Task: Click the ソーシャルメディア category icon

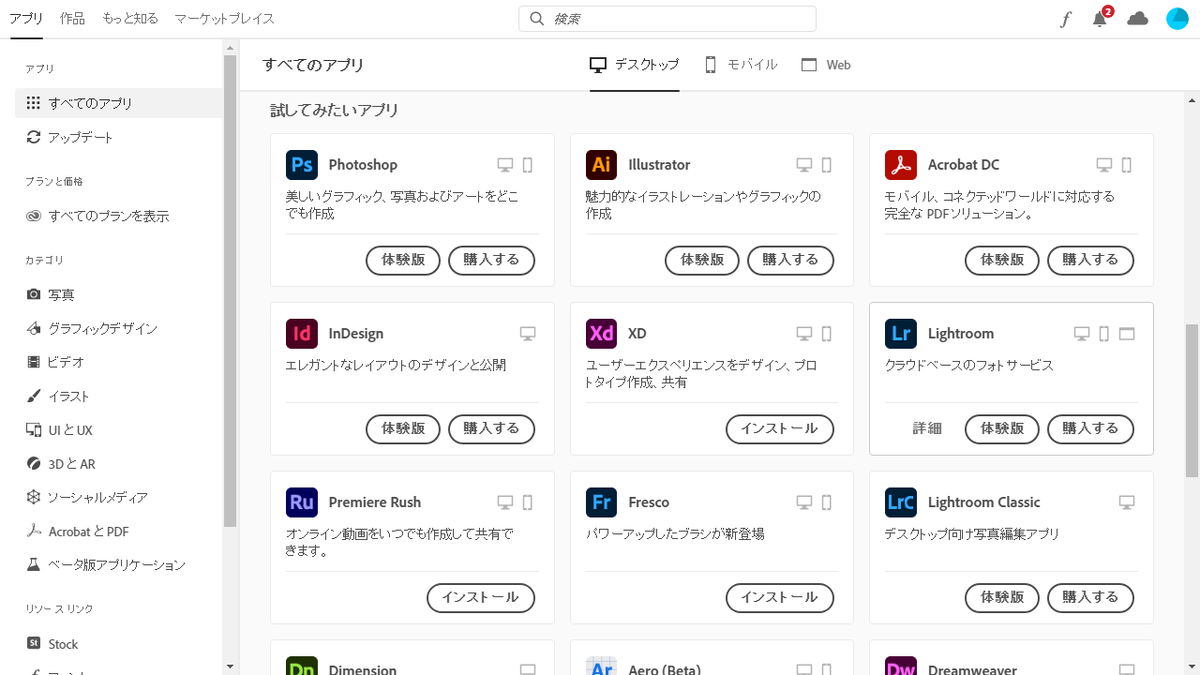Action: coord(34,497)
